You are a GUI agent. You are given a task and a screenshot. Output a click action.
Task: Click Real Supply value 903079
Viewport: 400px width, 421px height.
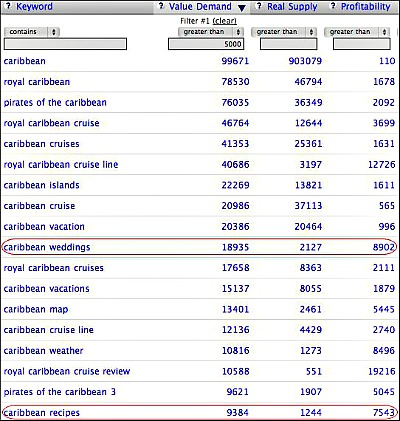click(x=305, y=61)
